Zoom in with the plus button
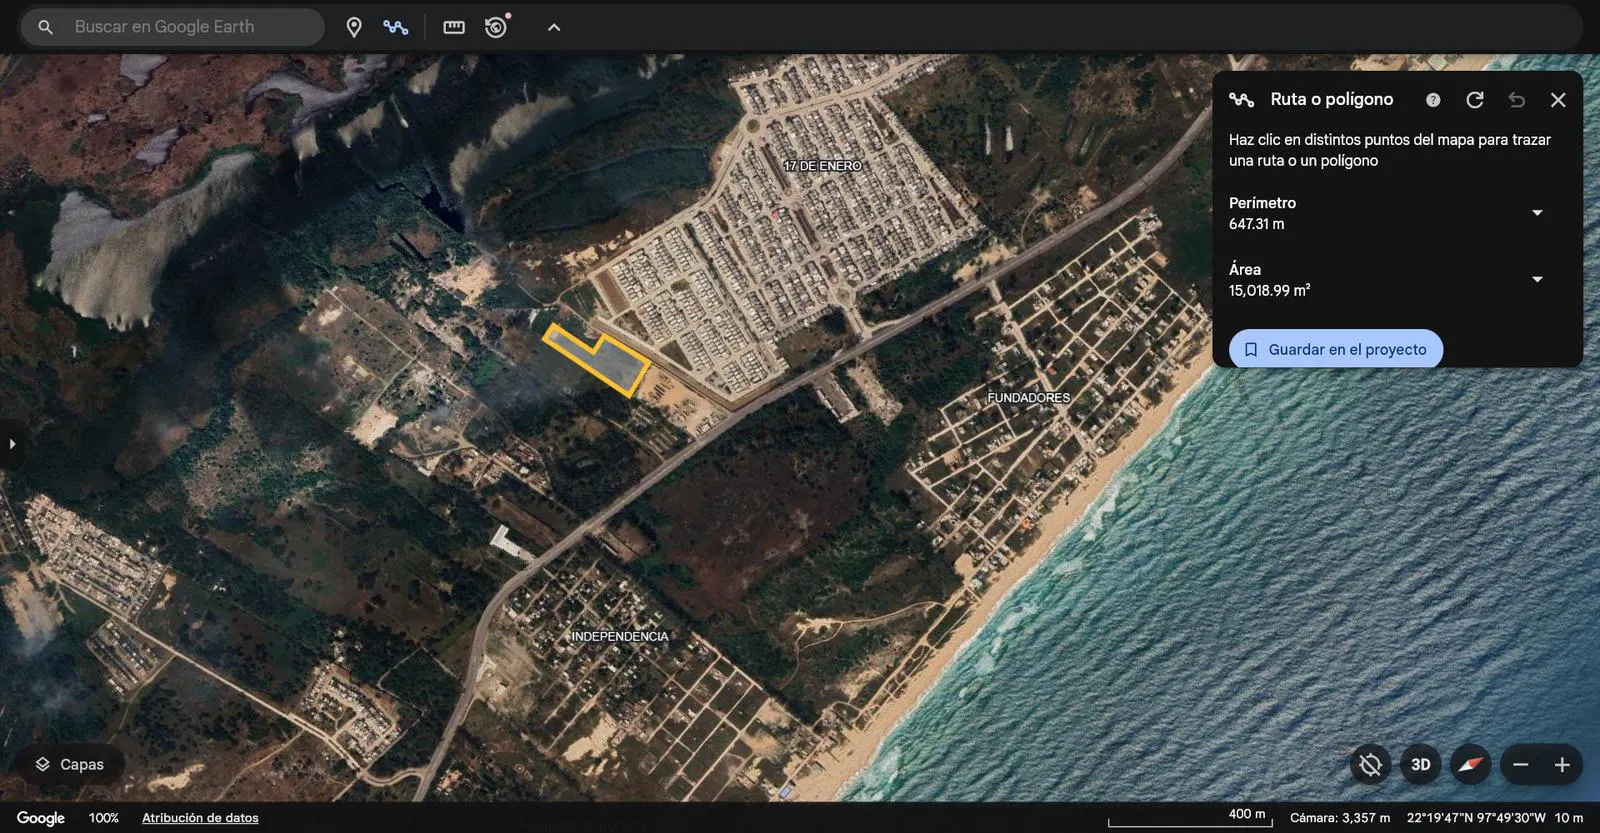The width and height of the screenshot is (1600, 833). [x=1562, y=765]
